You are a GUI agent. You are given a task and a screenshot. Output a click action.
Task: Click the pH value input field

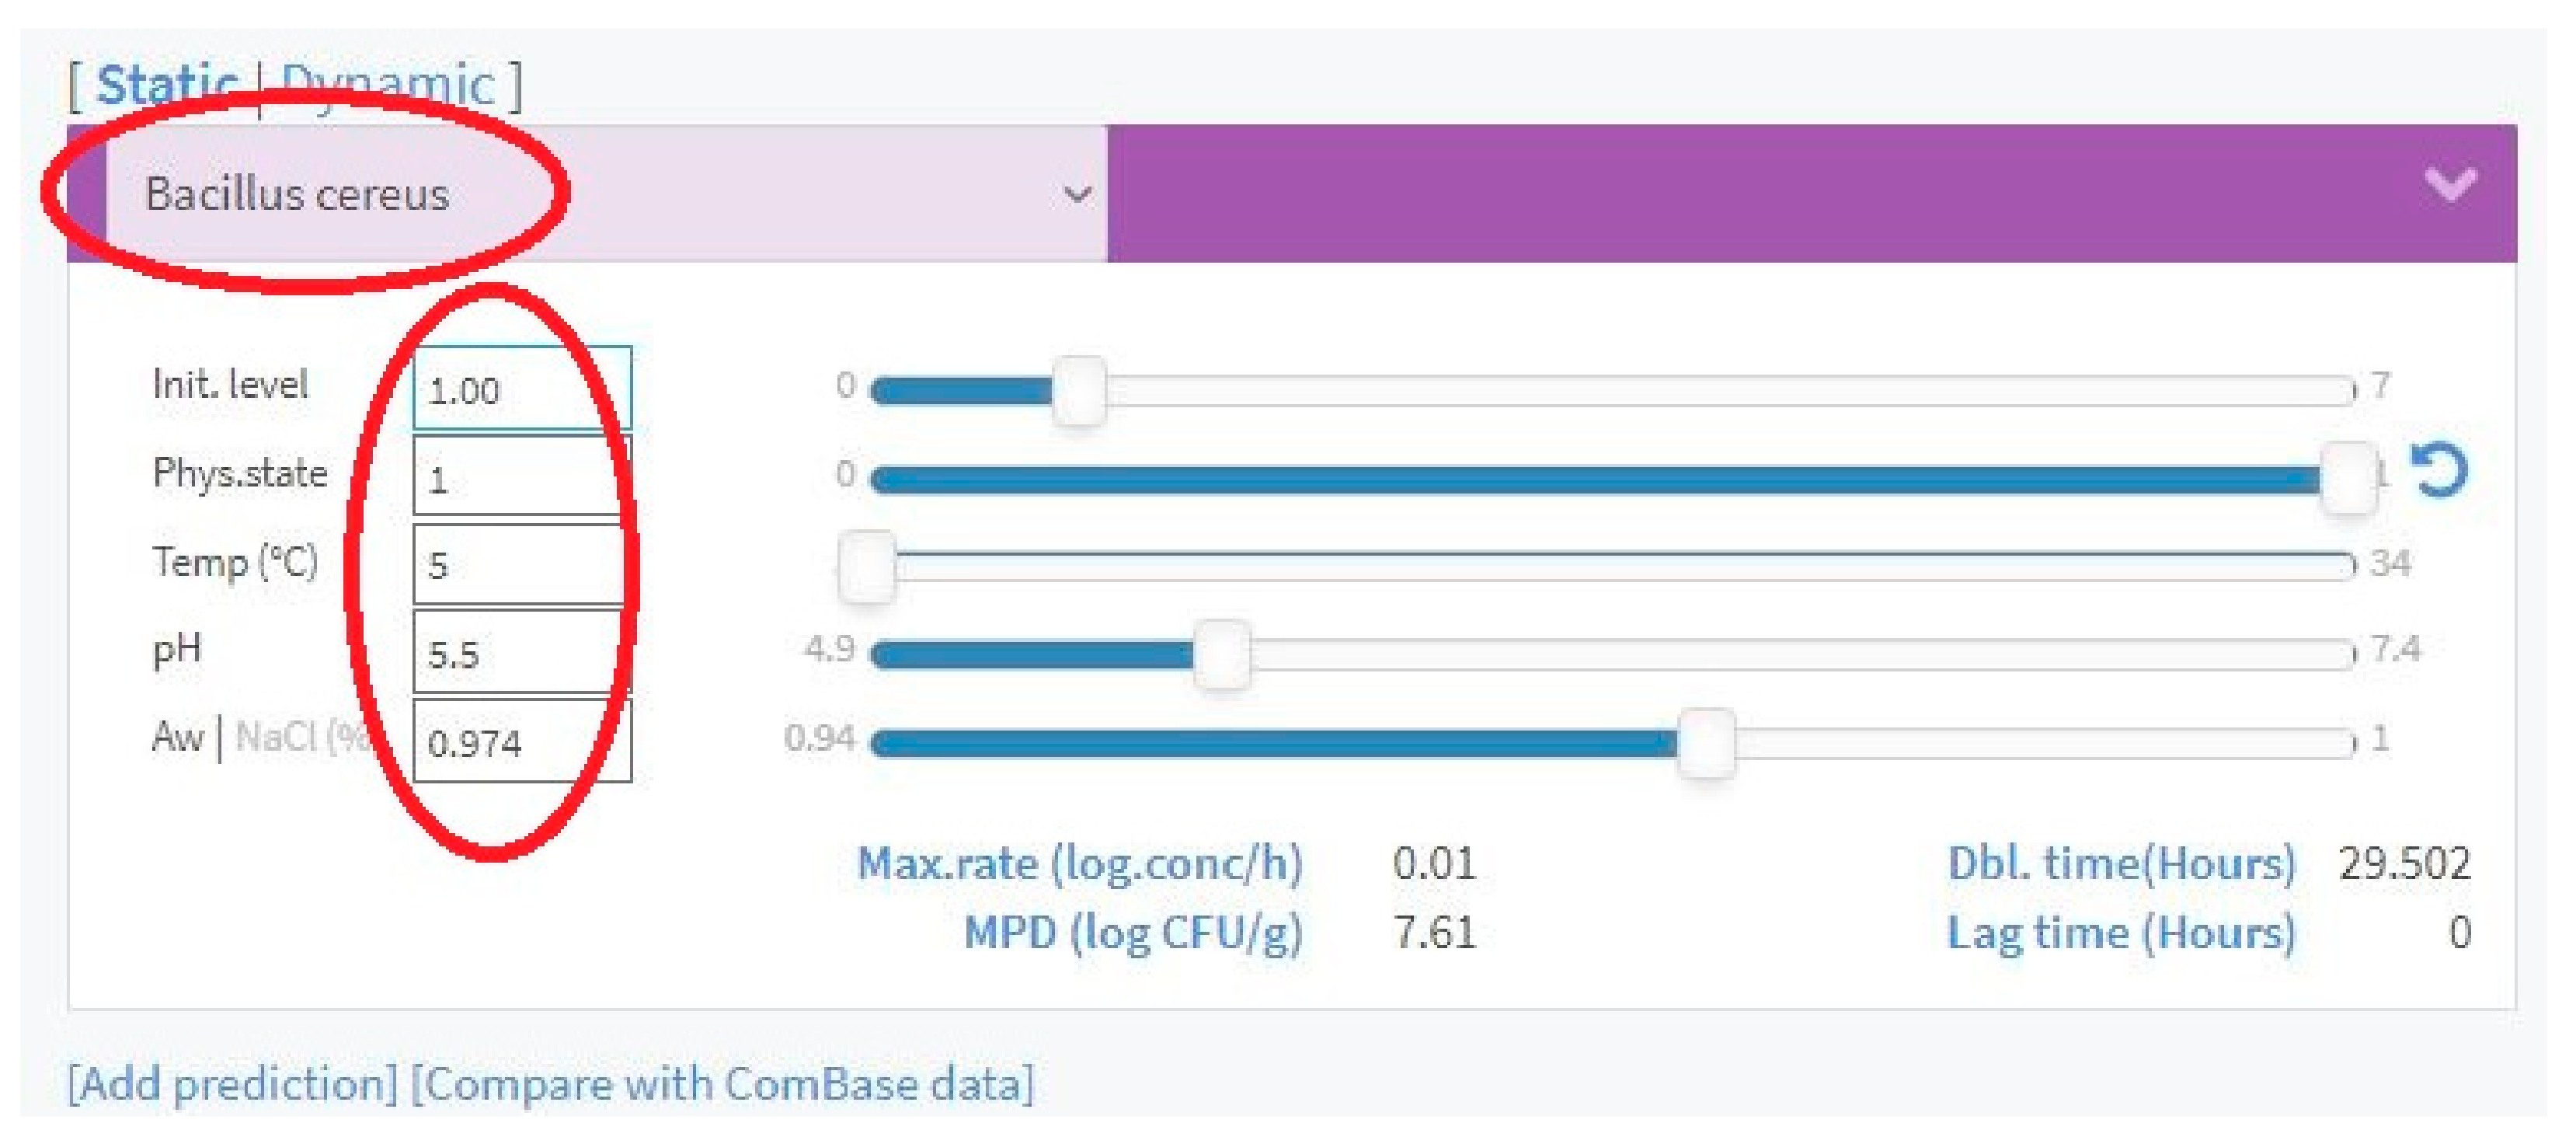(521, 653)
